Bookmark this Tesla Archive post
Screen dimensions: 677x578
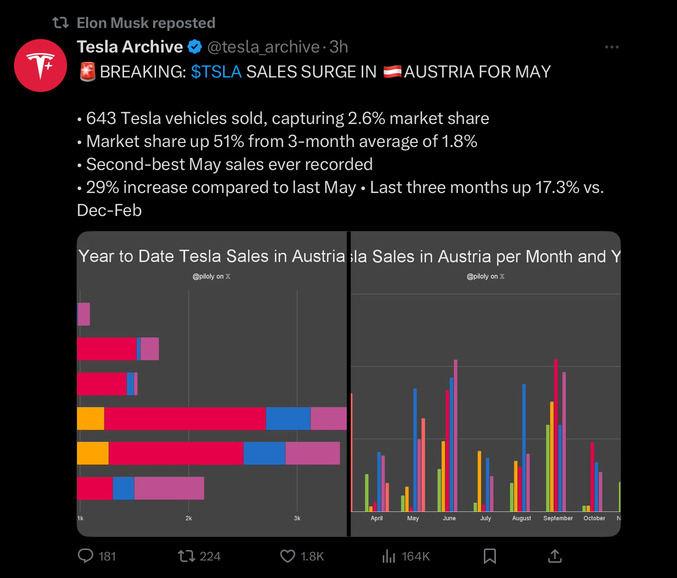(x=490, y=555)
